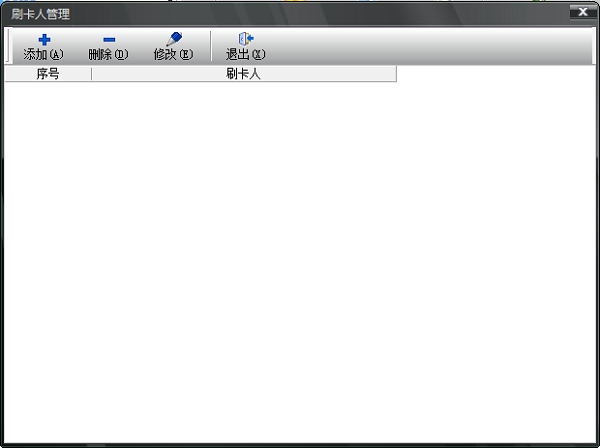Click the empty list area below 刷卡人 column
This screenshot has width=600, height=448.
(x=244, y=260)
